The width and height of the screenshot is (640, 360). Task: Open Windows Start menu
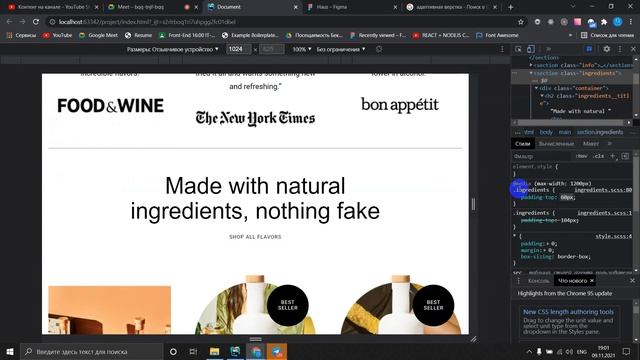point(9,351)
